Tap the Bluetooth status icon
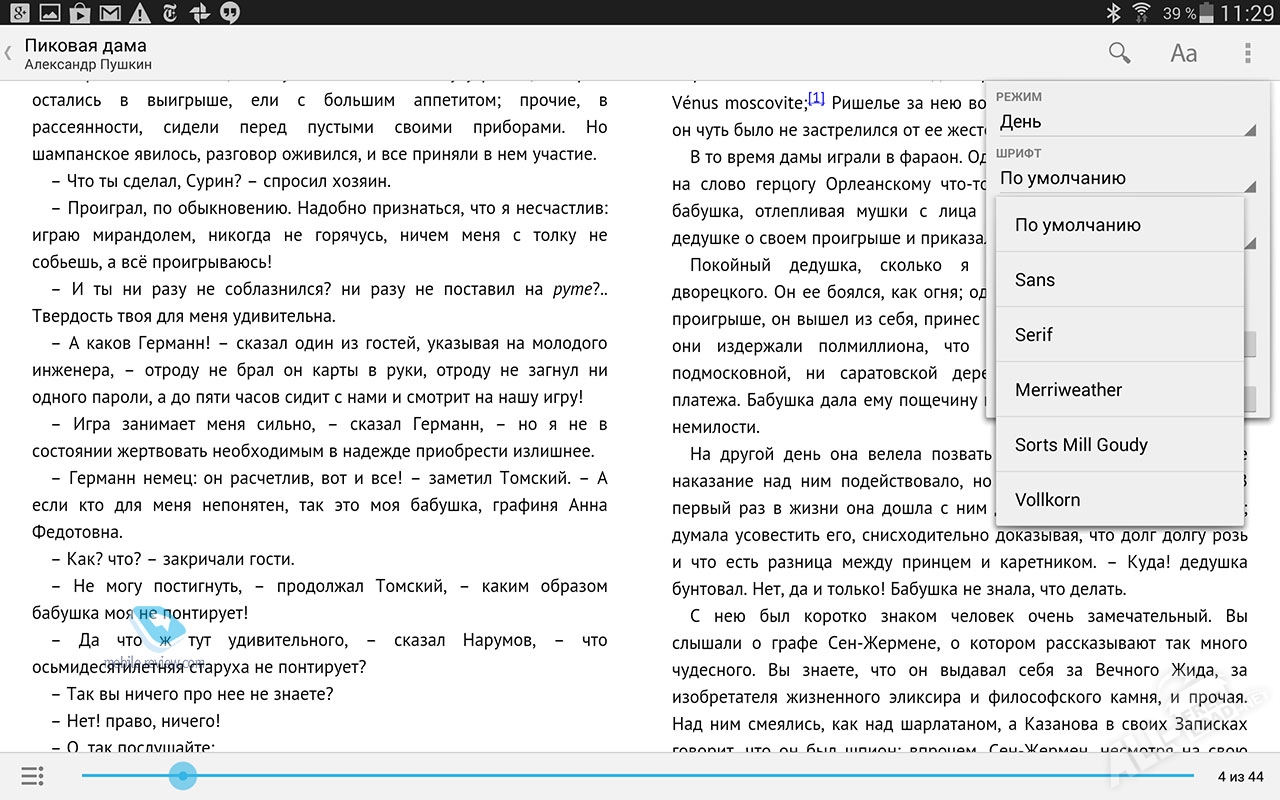The height and width of the screenshot is (800, 1280). pos(1113,12)
